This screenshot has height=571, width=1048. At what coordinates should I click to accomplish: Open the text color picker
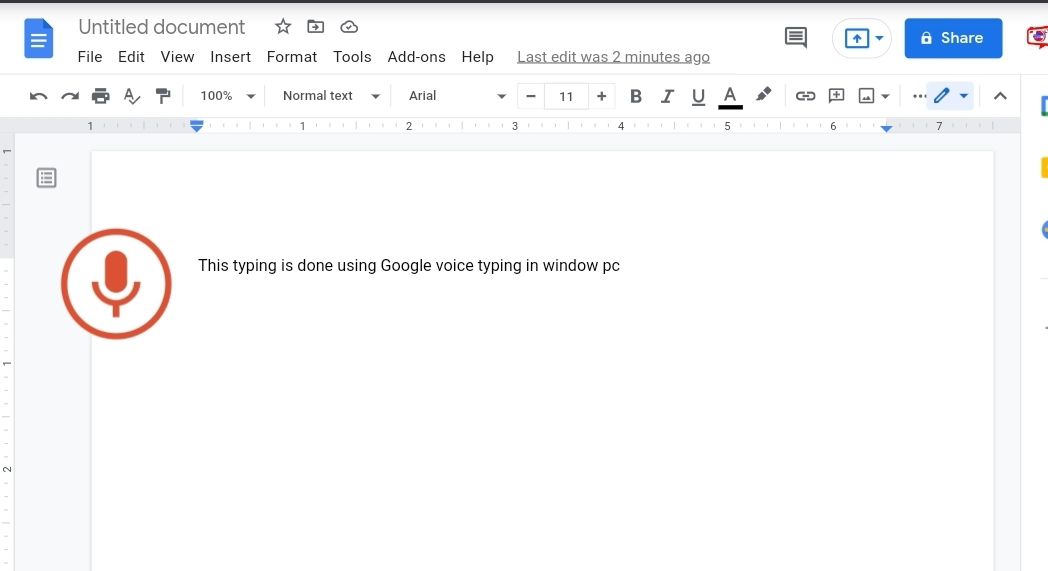point(730,98)
